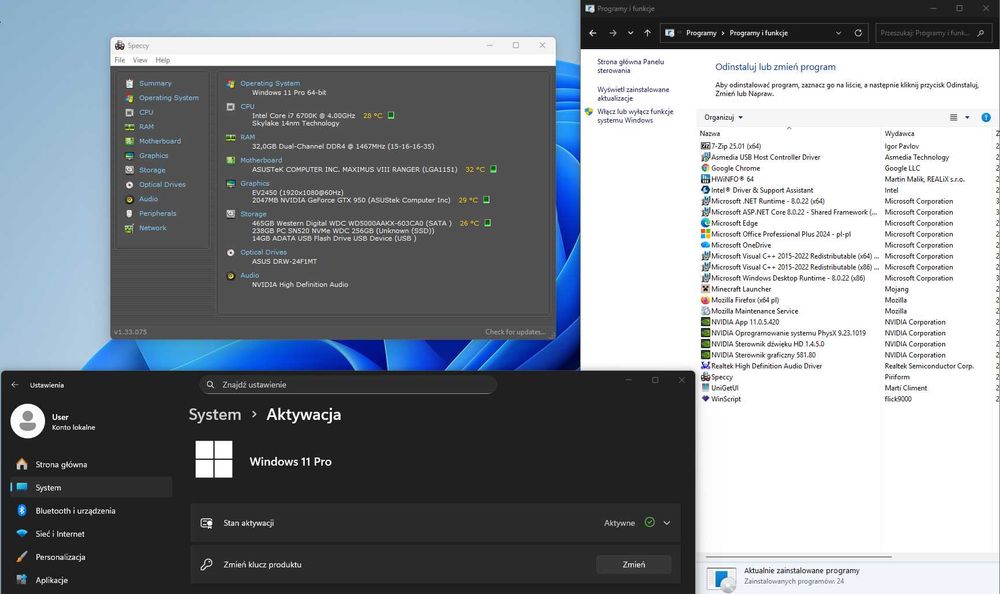Screen dimensions: 1000x594
Task: Expand the Stan aktywacji row chevron
Action: 666,523
